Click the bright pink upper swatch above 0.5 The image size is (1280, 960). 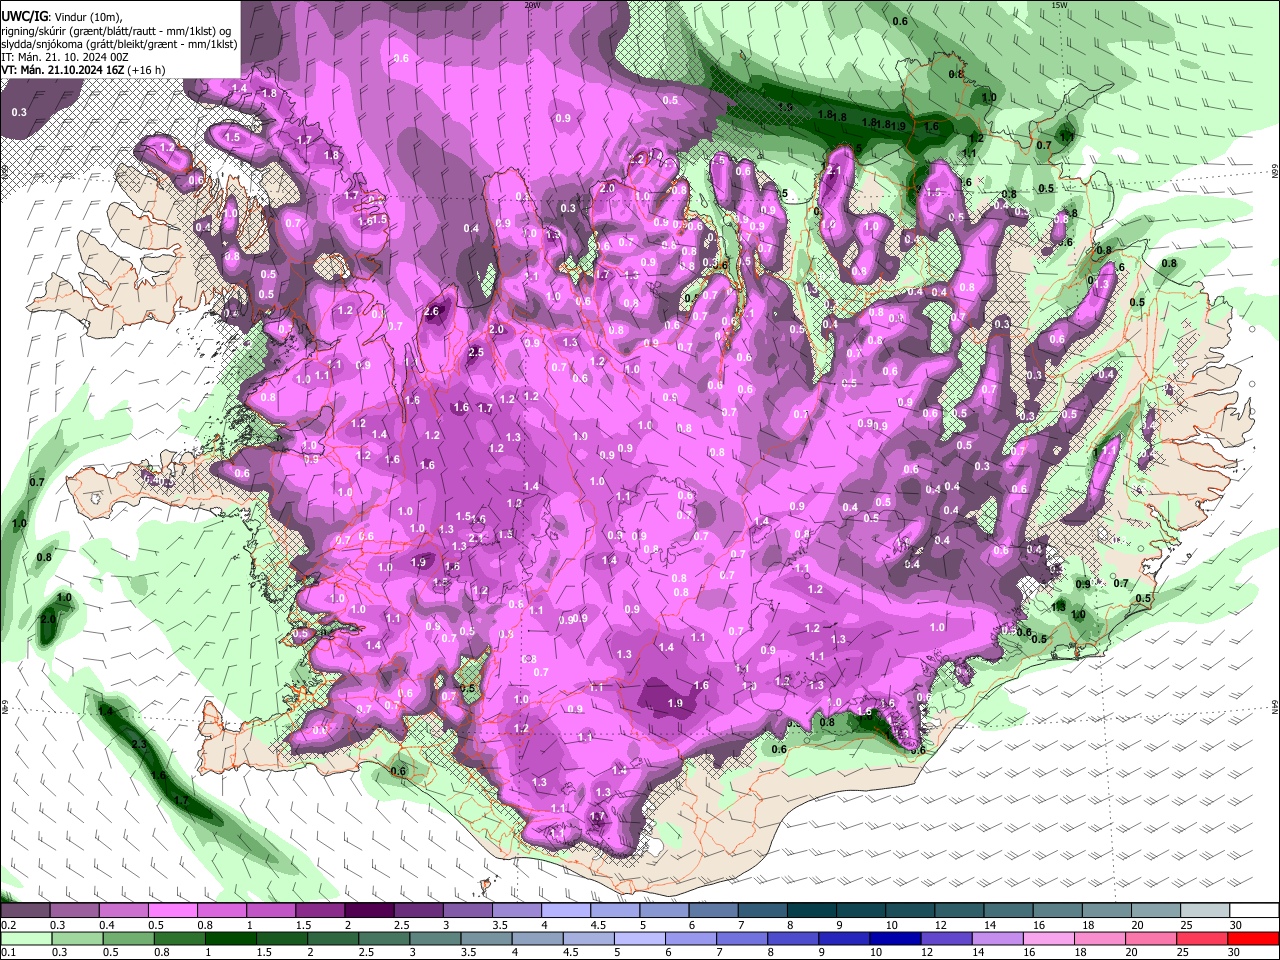click(x=172, y=911)
